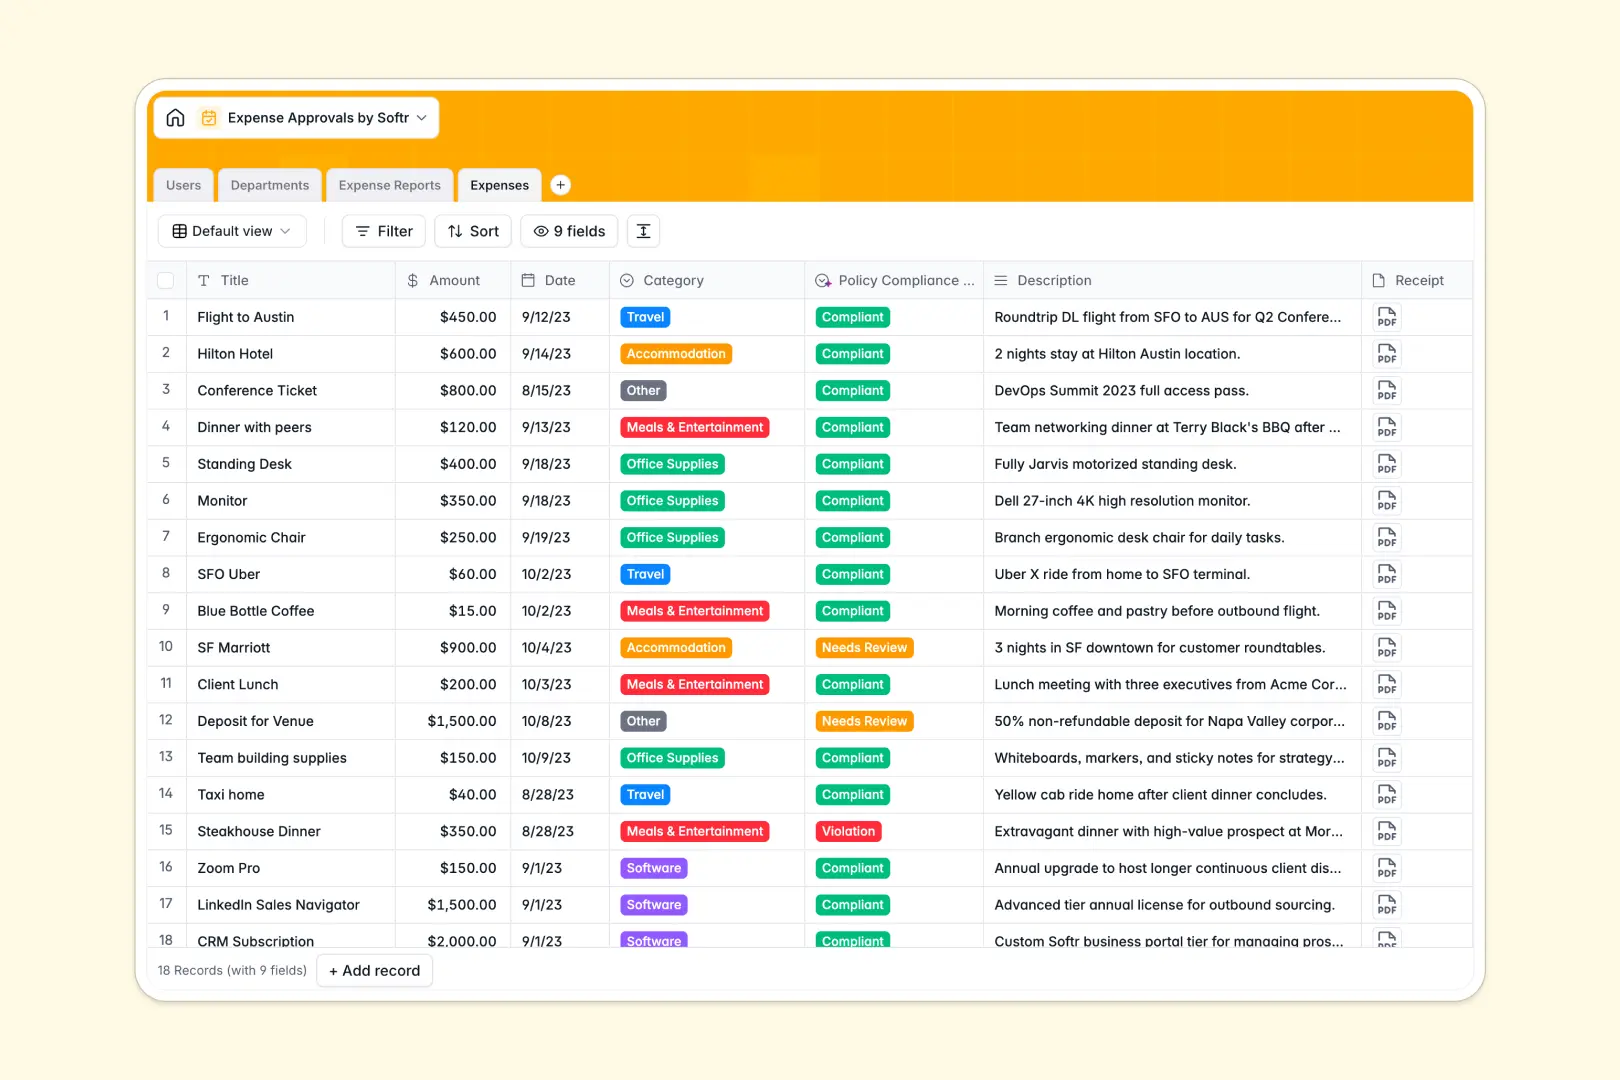Viewport: 1620px width, 1080px height.
Task: Click the calendar icon in the Date column header
Action: coord(527,280)
